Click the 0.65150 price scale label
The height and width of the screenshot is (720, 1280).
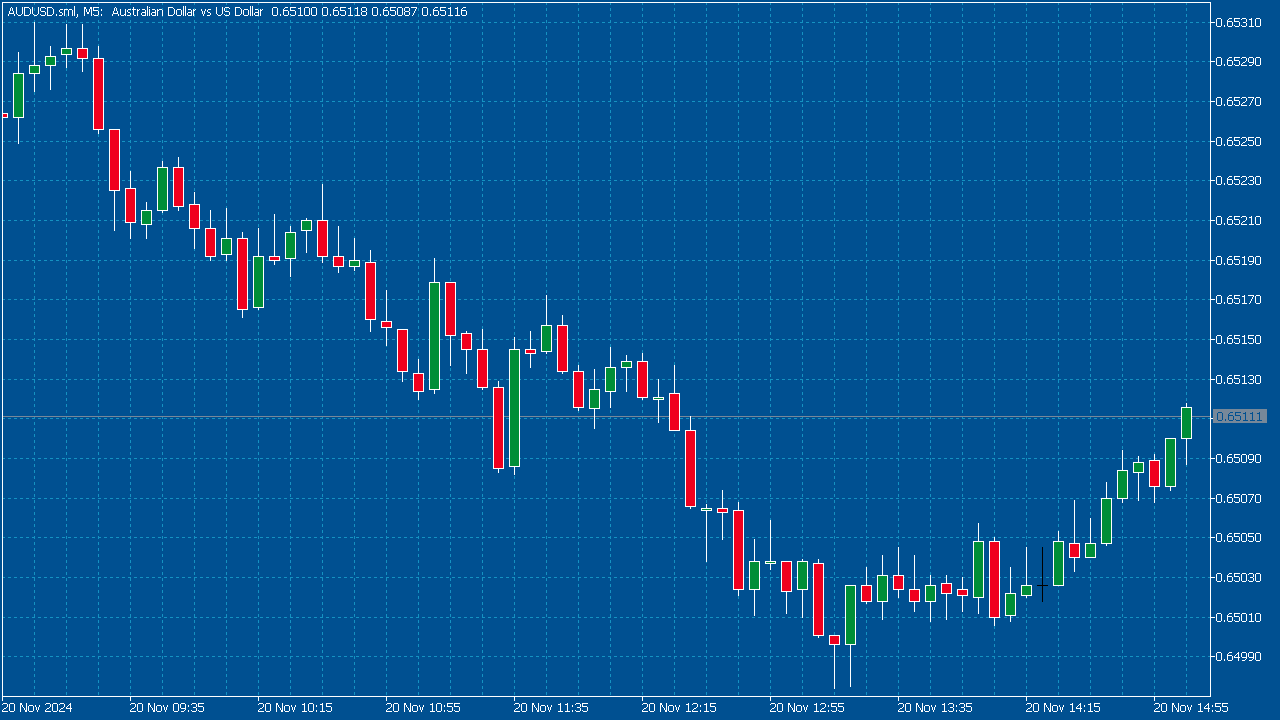tap(1240, 339)
